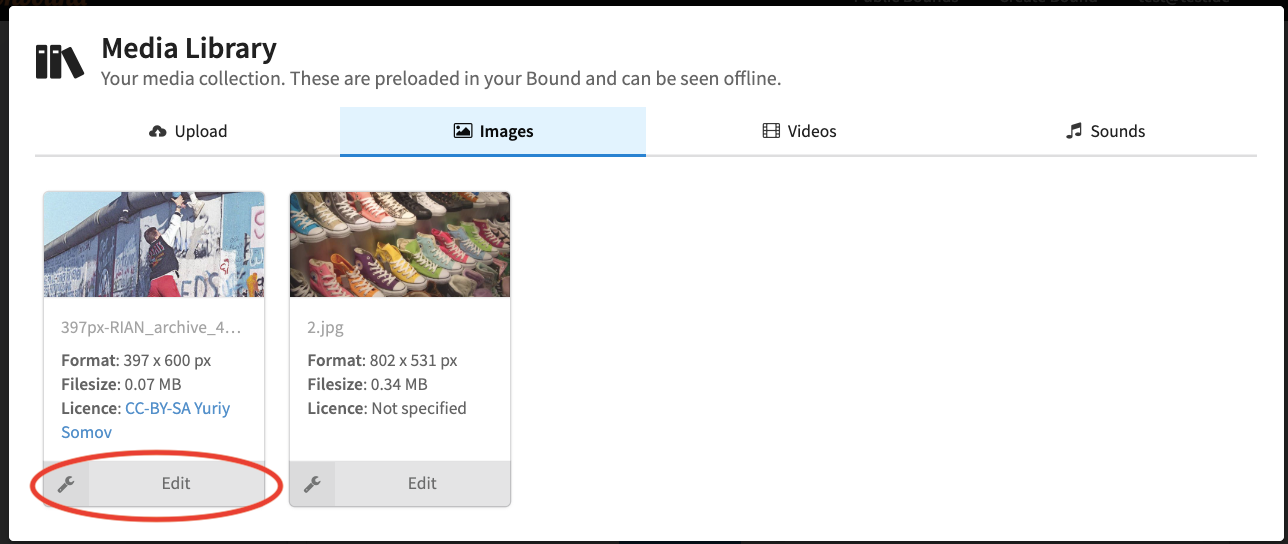Select the Berlin Wall graffiti thumbnail

(154, 245)
